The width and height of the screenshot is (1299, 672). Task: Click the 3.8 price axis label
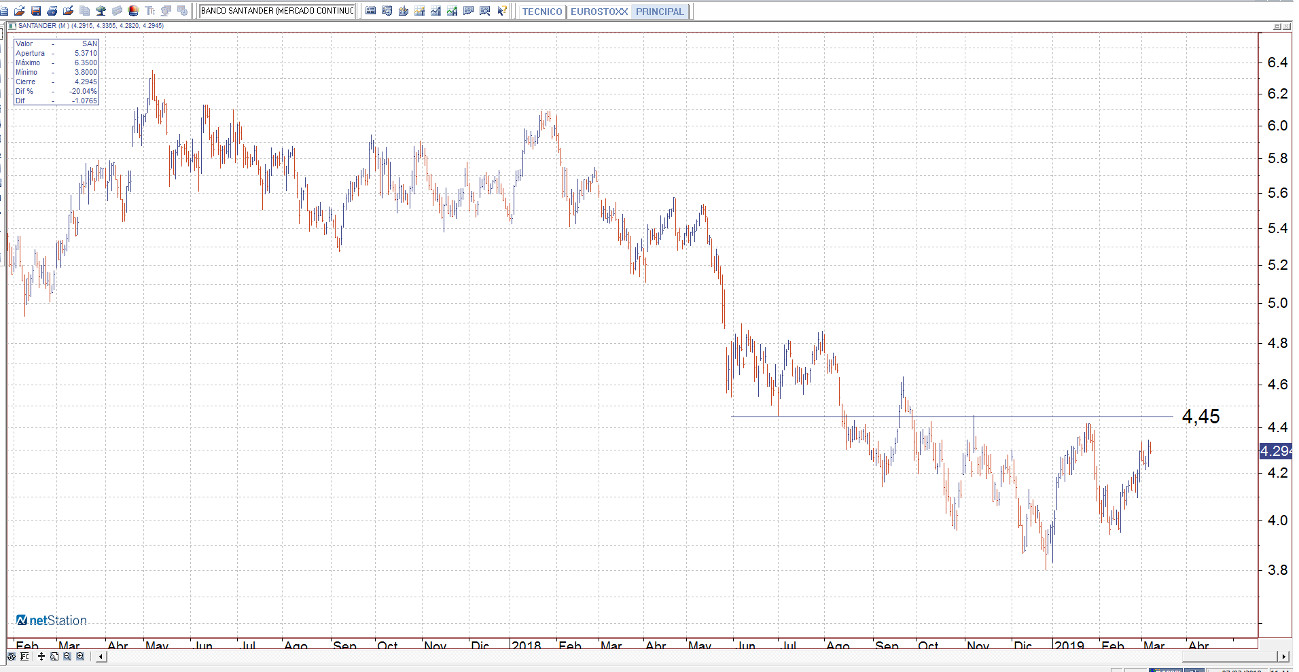[x=1276, y=570]
